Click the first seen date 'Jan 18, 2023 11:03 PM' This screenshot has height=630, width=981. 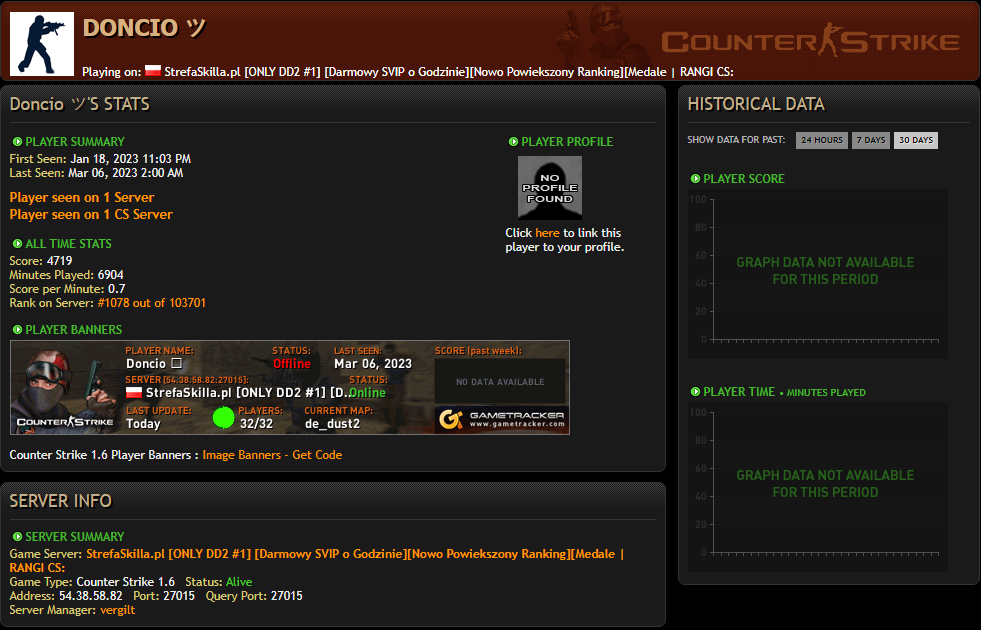(x=130, y=159)
